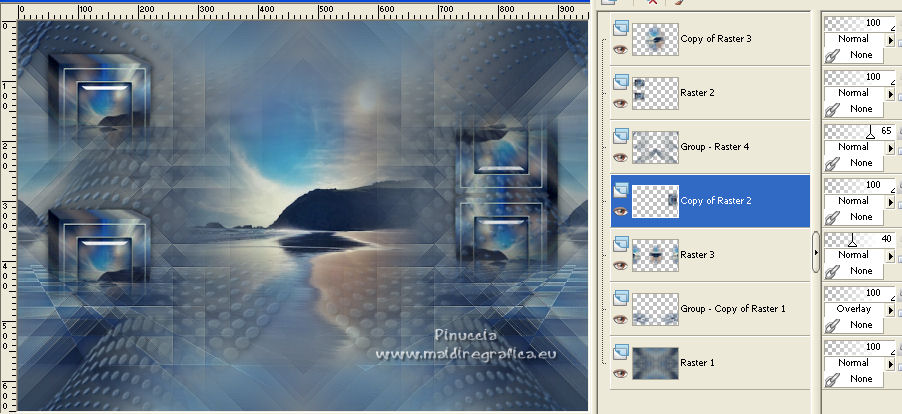902x414 pixels.
Task: Click the chain link icon for Group - Raster 4
Action: click(832, 164)
